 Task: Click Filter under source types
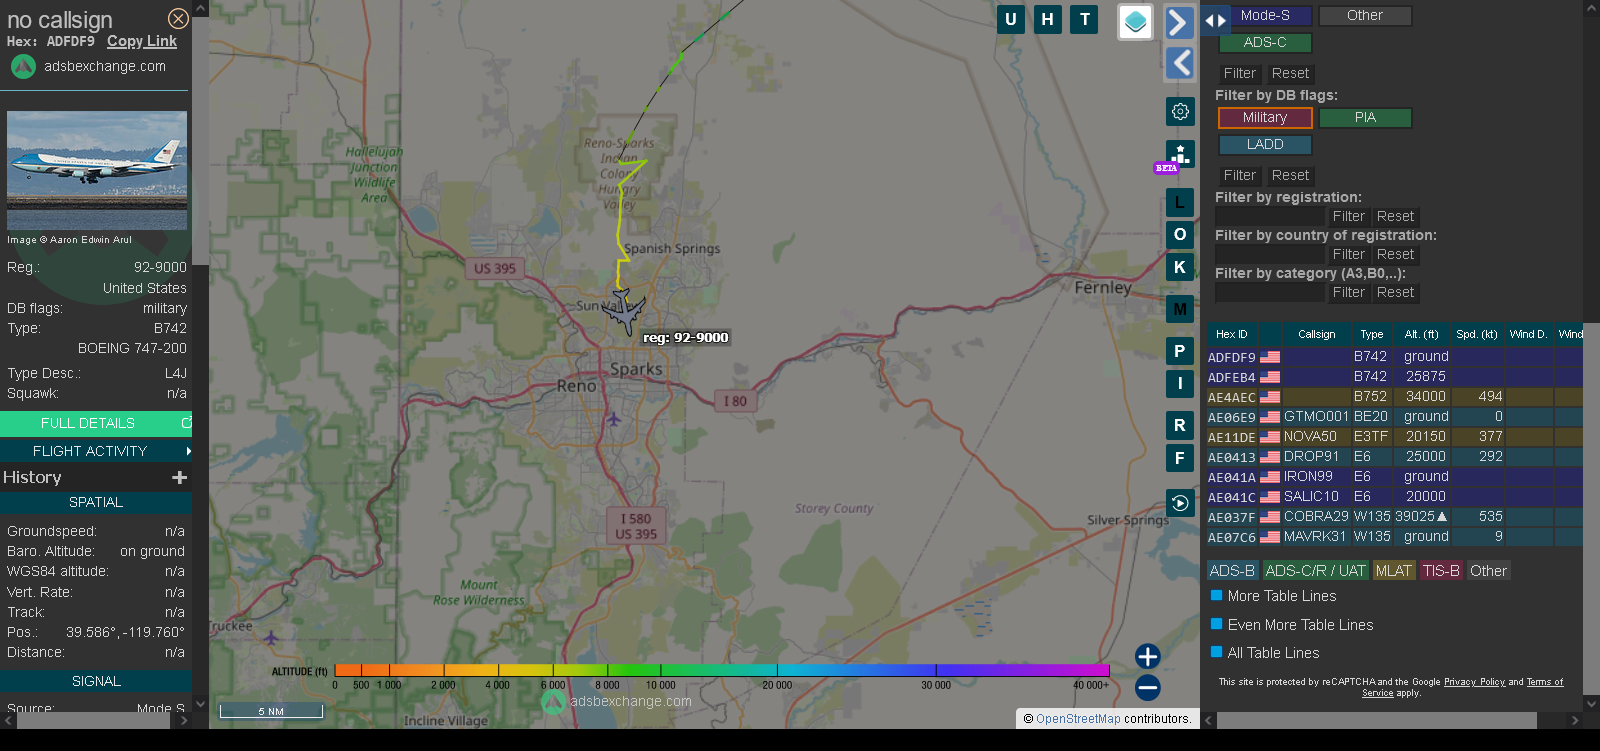click(x=1240, y=73)
